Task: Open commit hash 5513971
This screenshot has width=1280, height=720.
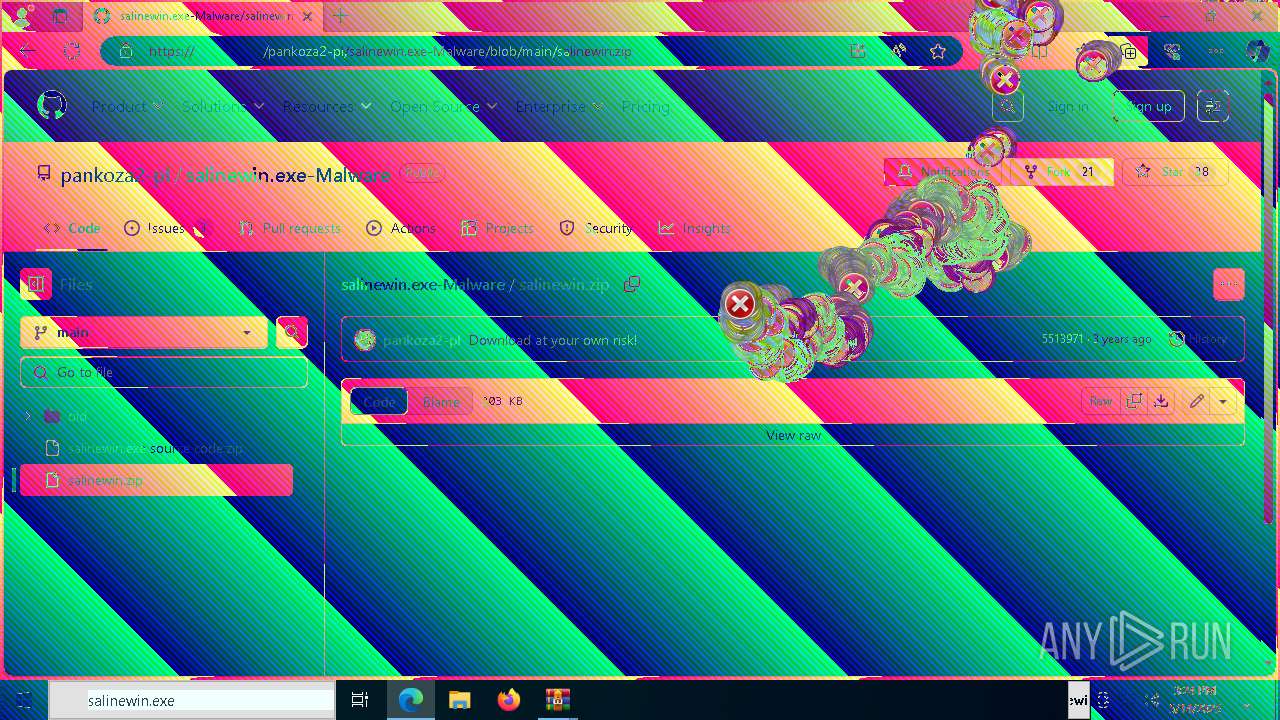Action: click(x=1062, y=339)
